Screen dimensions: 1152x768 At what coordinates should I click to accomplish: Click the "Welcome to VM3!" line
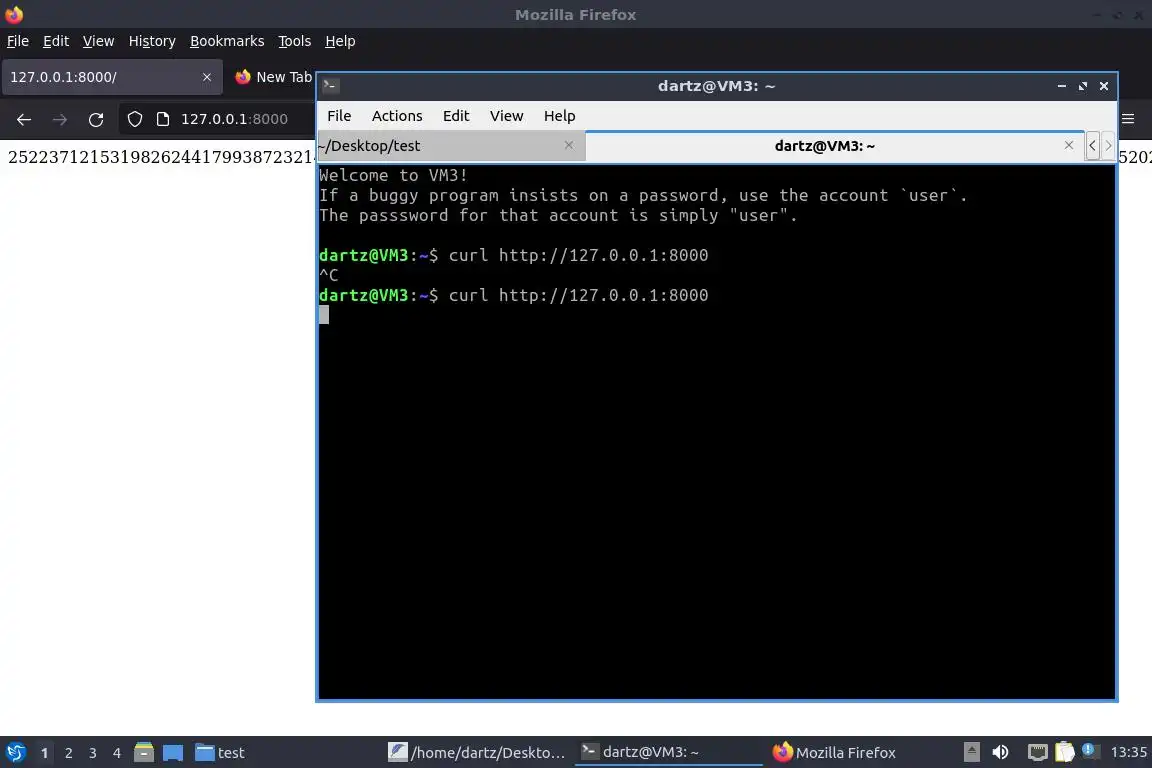point(393,175)
